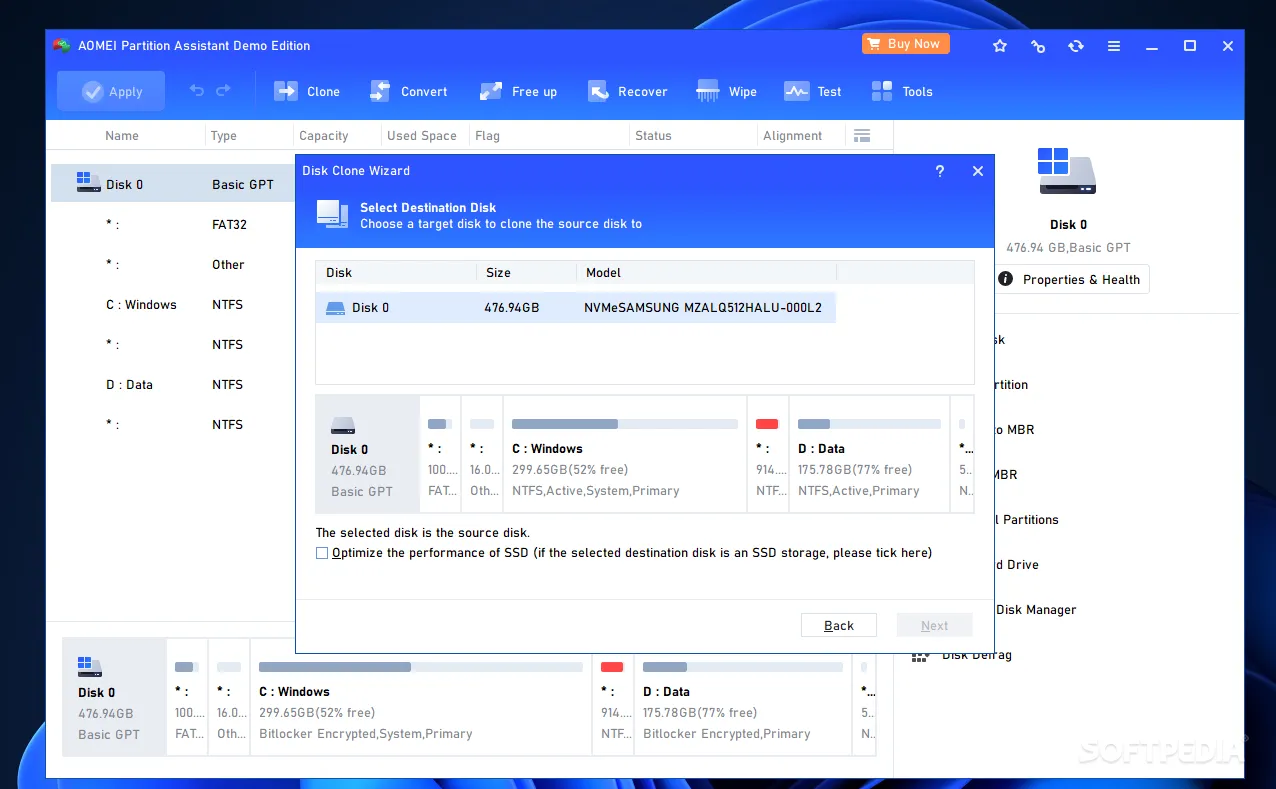Image resolution: width=1276 pixels, height=789 pixels.
Task: Click the help question mark in wizard
Action: click(x=939, y=171)
